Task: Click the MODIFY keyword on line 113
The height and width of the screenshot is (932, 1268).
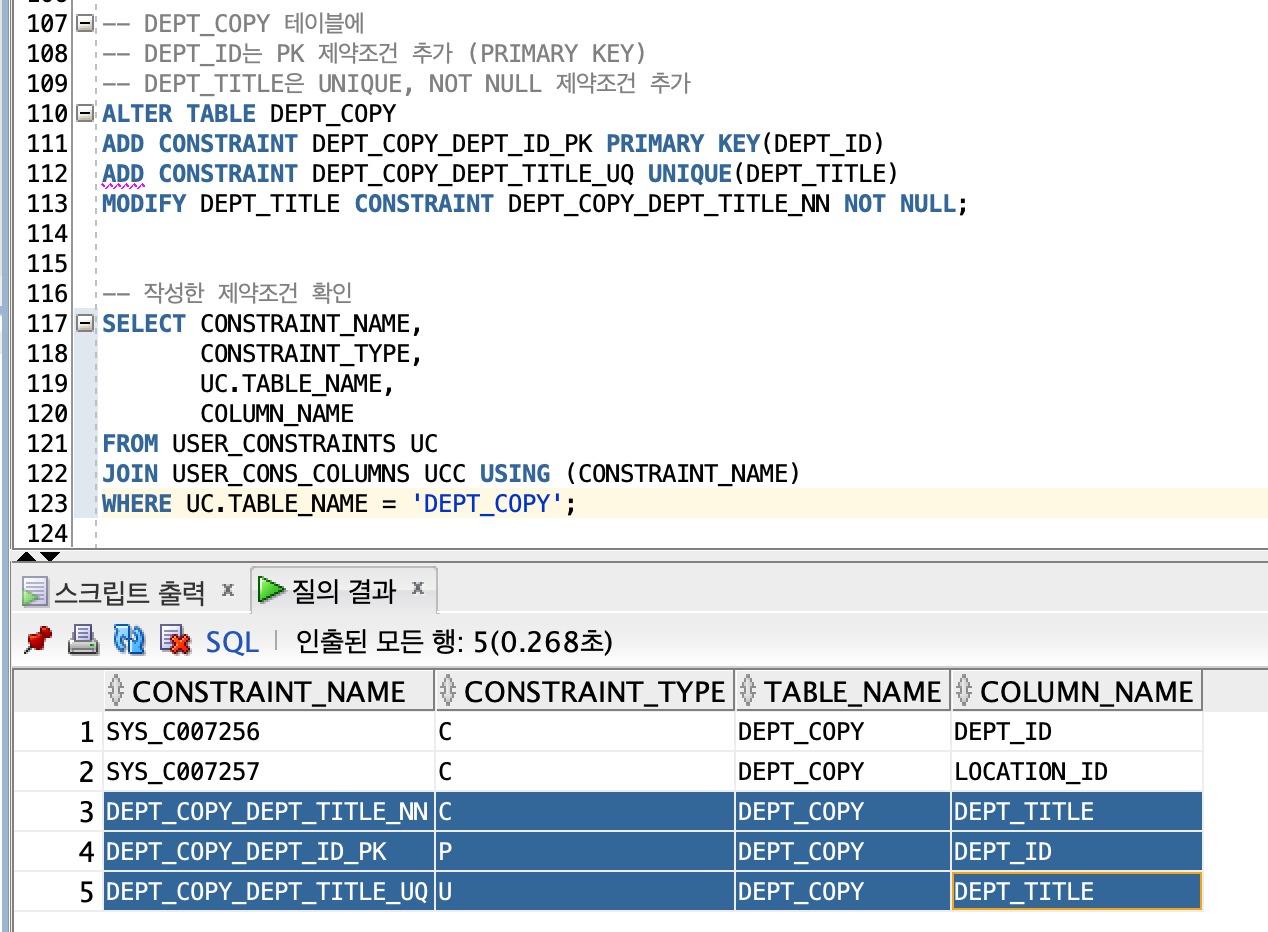Action: [x=144, y=204]
